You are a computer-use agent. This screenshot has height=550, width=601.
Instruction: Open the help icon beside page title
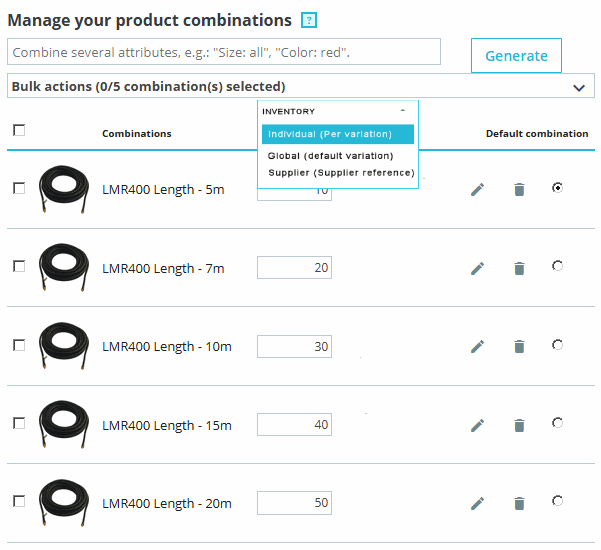(309, 21)
